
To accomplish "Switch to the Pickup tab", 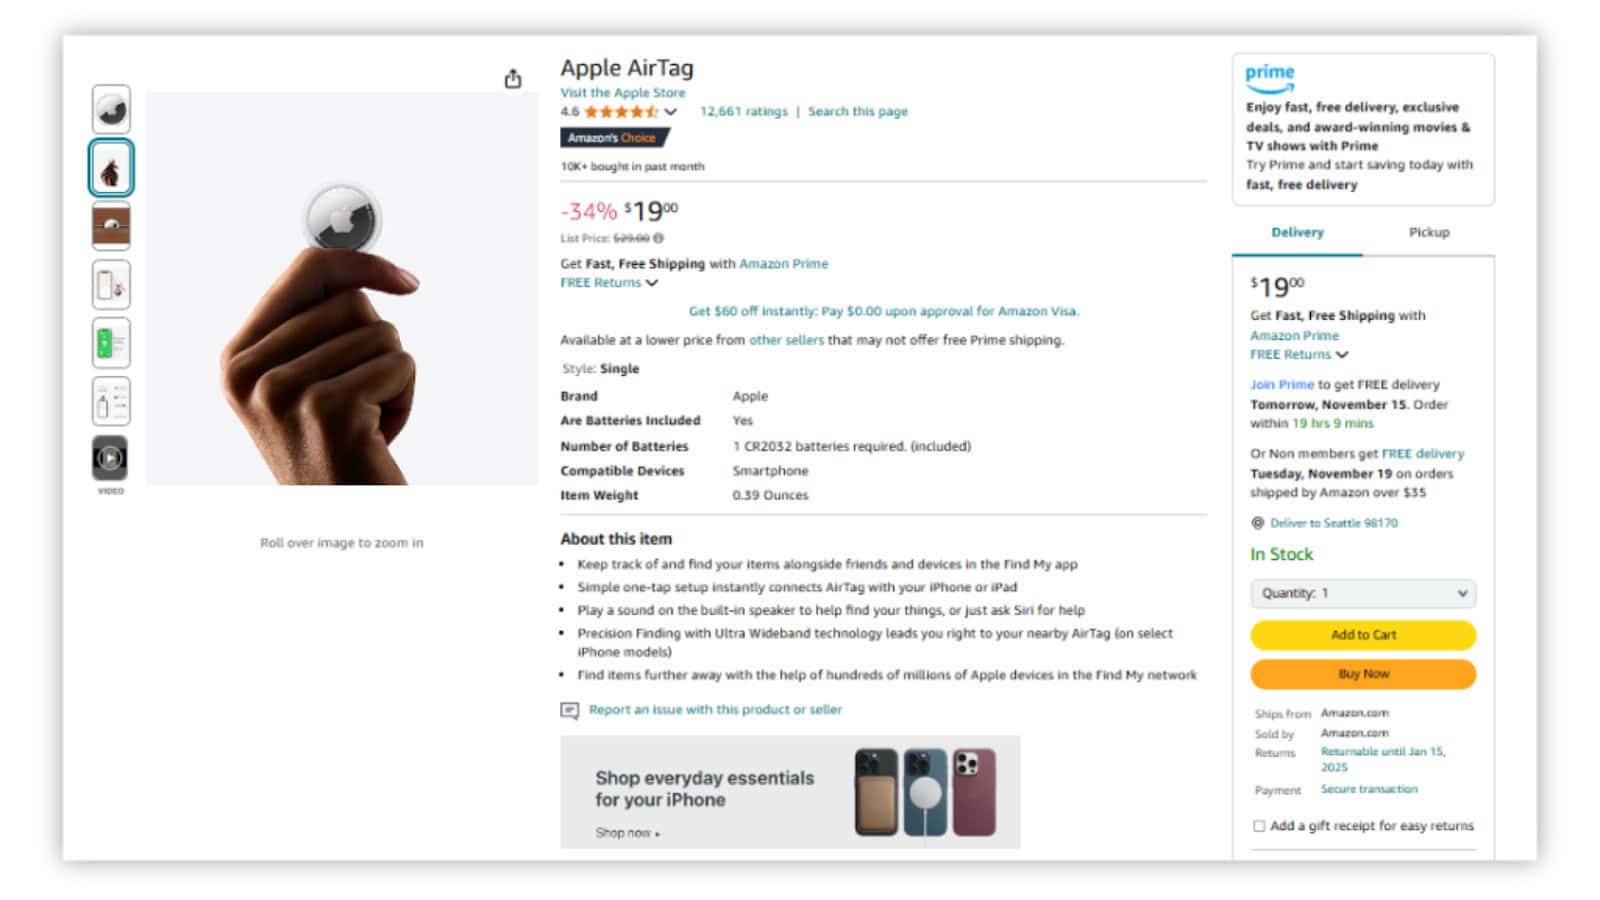I will (x=1428, y=232).
